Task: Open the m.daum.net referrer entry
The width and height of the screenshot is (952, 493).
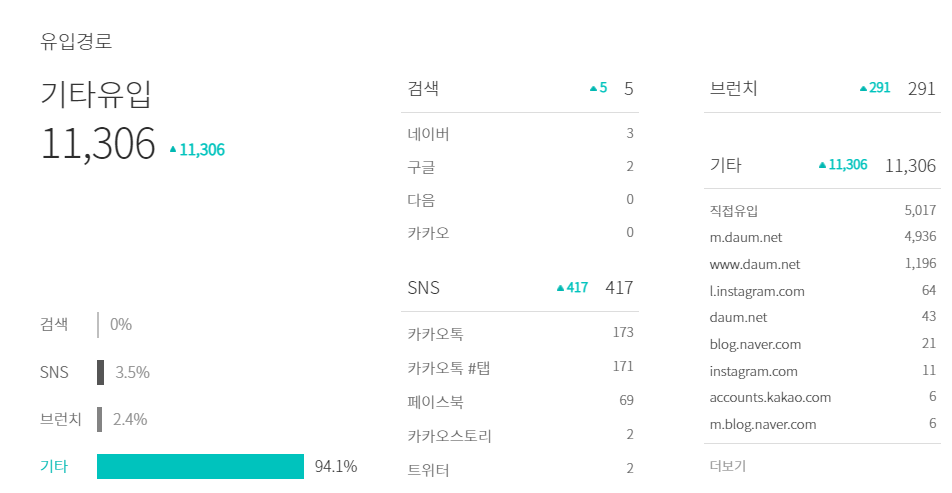Action: [822, 237]
